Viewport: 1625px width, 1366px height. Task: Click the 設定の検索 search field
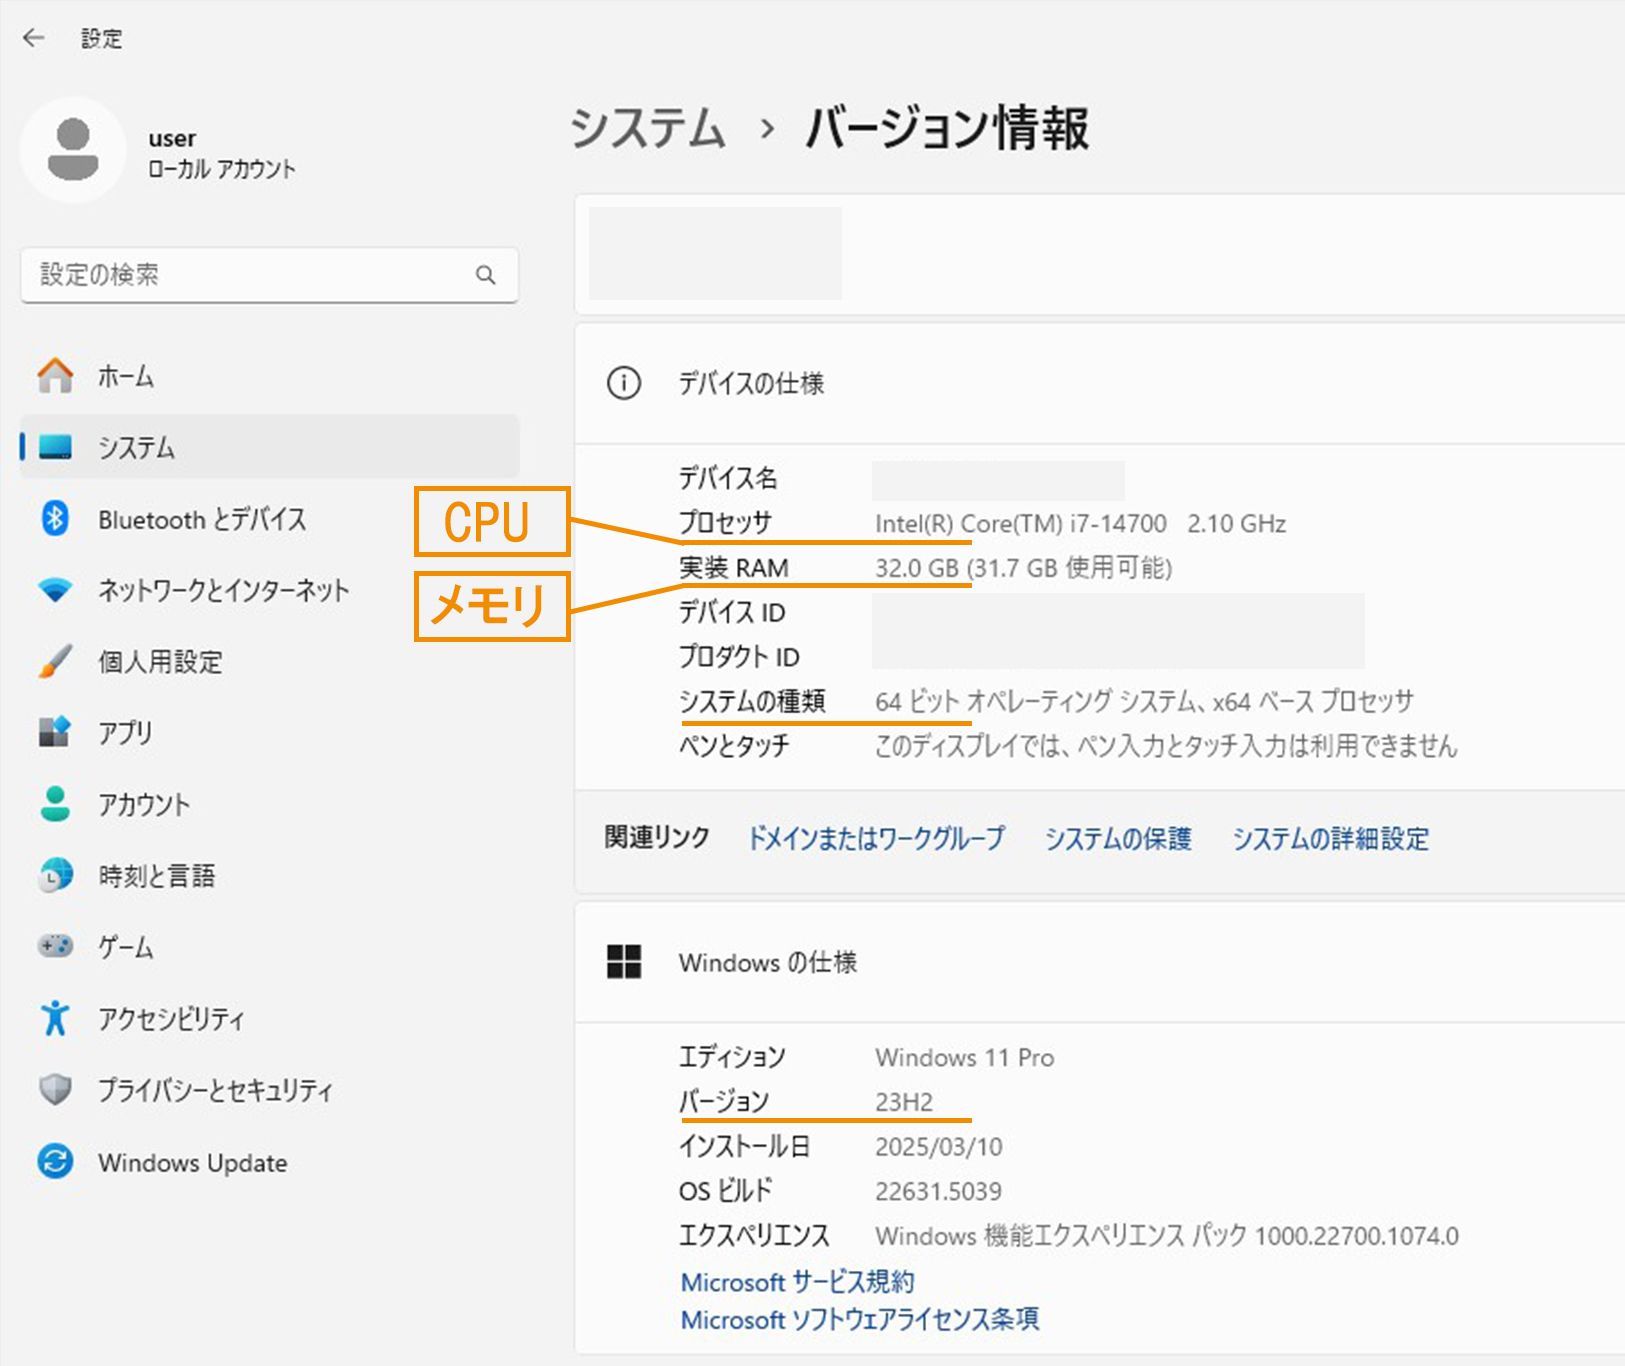(x=269, y=275)
